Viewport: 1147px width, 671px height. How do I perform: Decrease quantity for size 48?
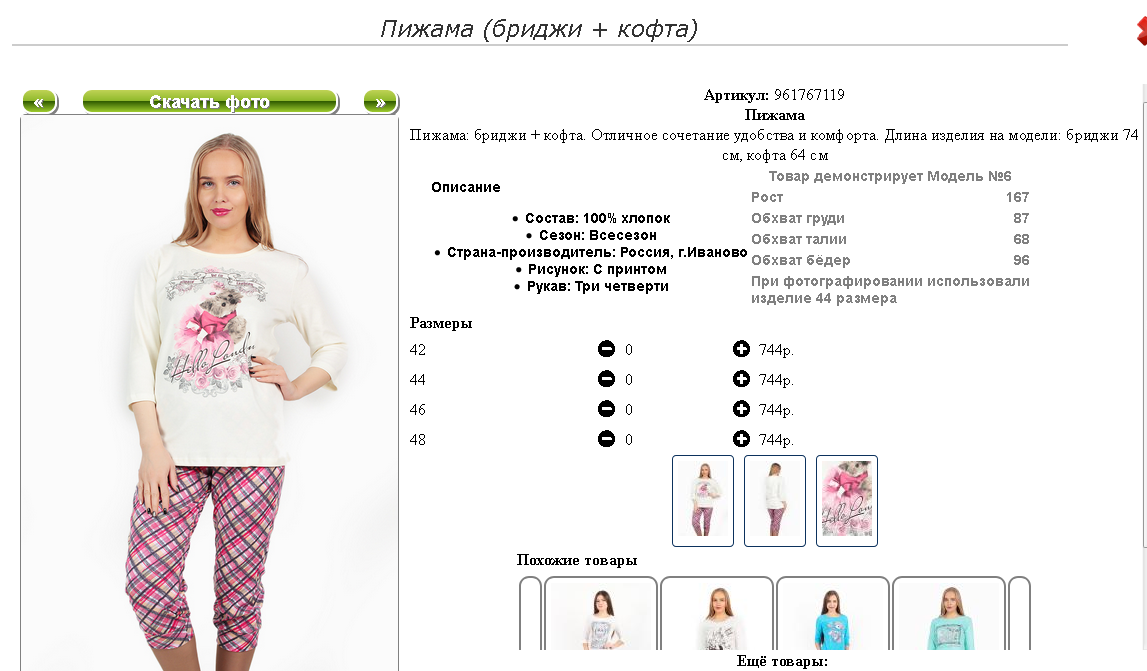606,439
